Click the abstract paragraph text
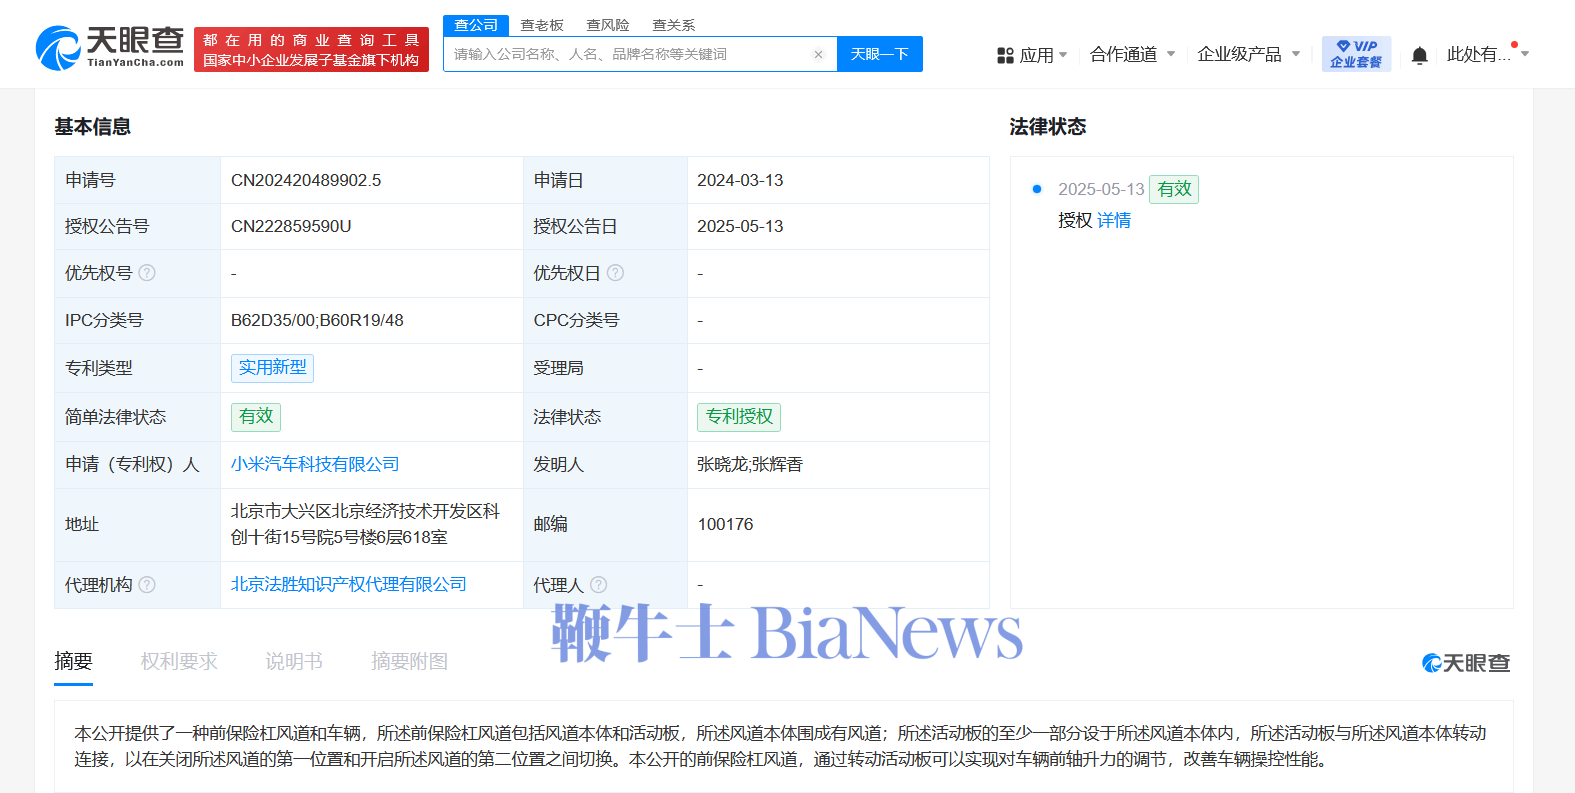This screenshot has width=1575, height=793. click(780, 746)
